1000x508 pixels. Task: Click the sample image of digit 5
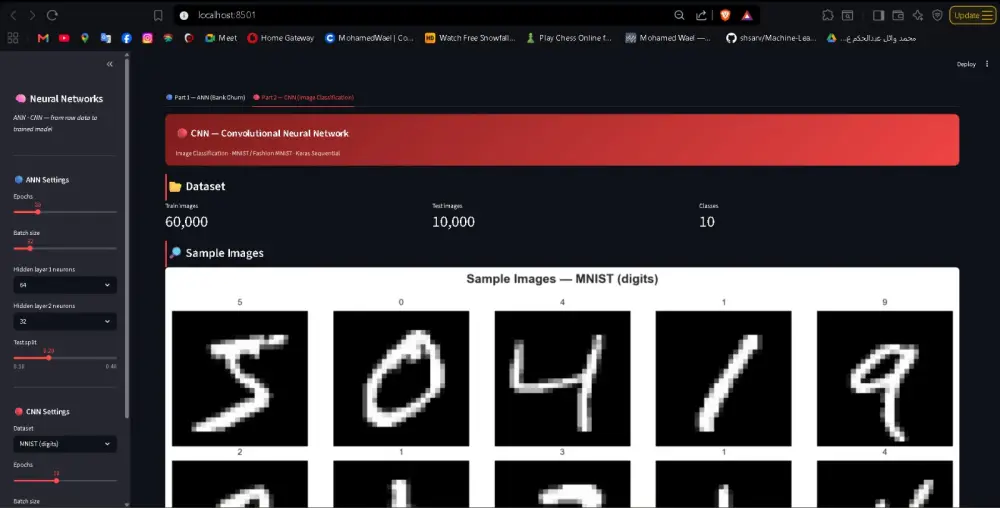(240, 379)
